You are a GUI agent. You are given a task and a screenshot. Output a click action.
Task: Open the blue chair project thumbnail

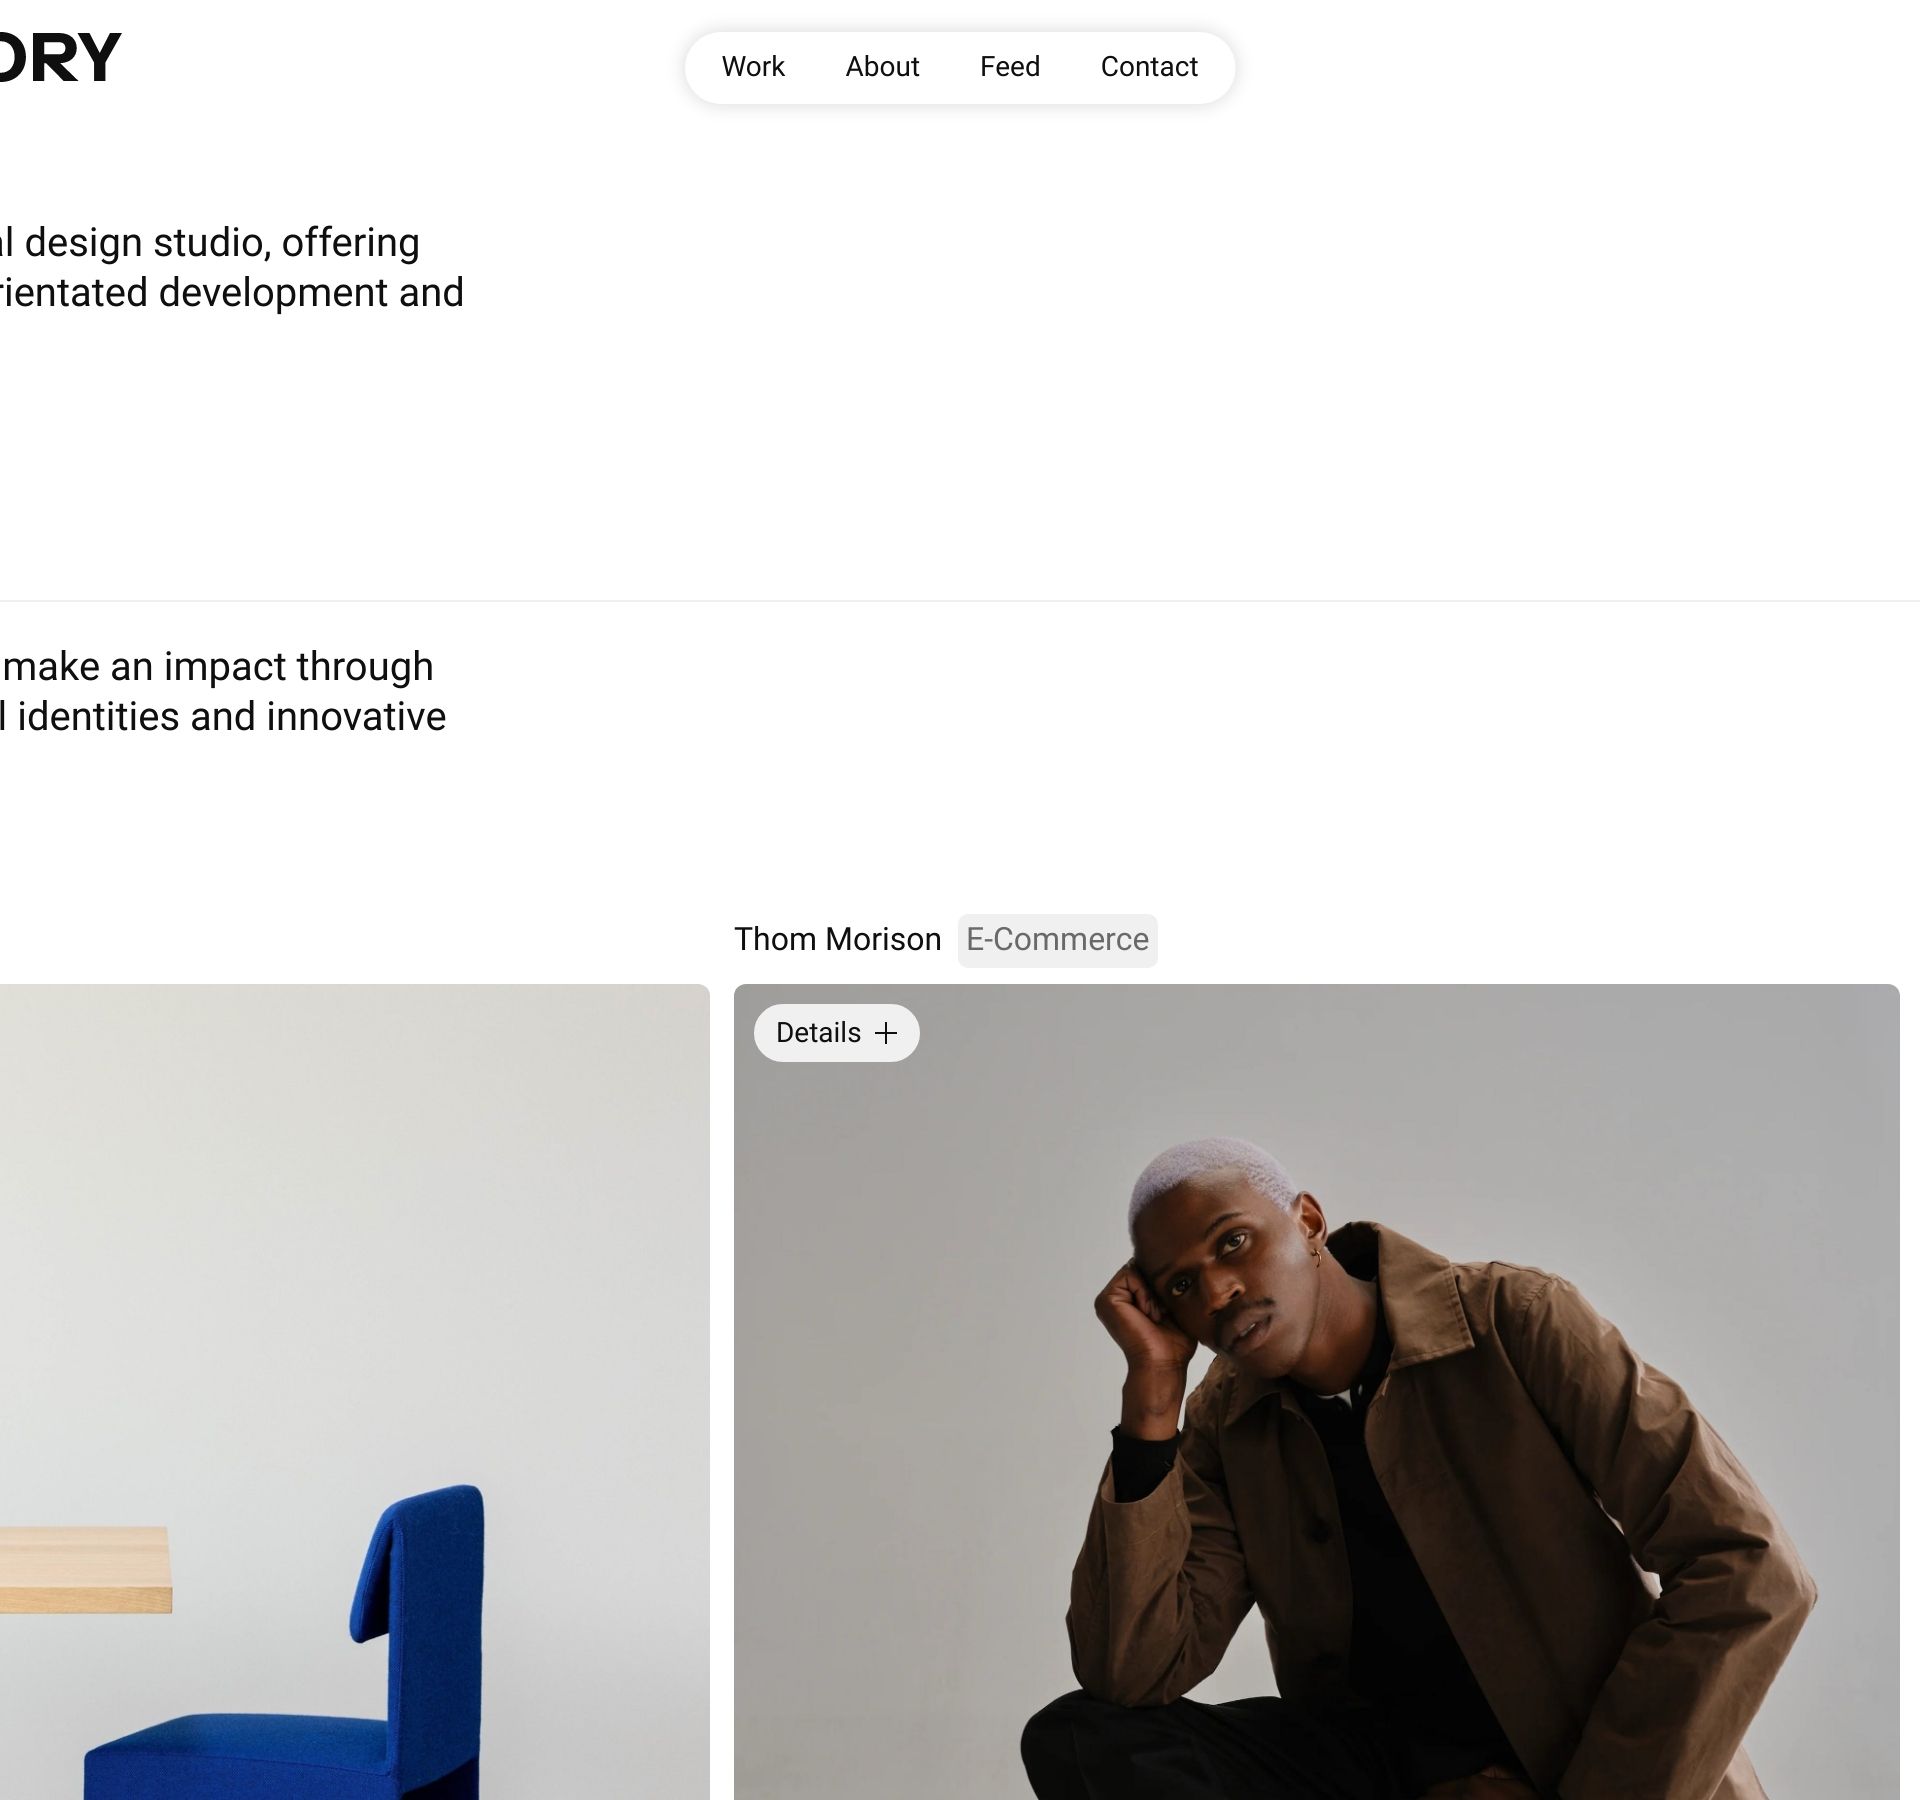(354, 1392)
